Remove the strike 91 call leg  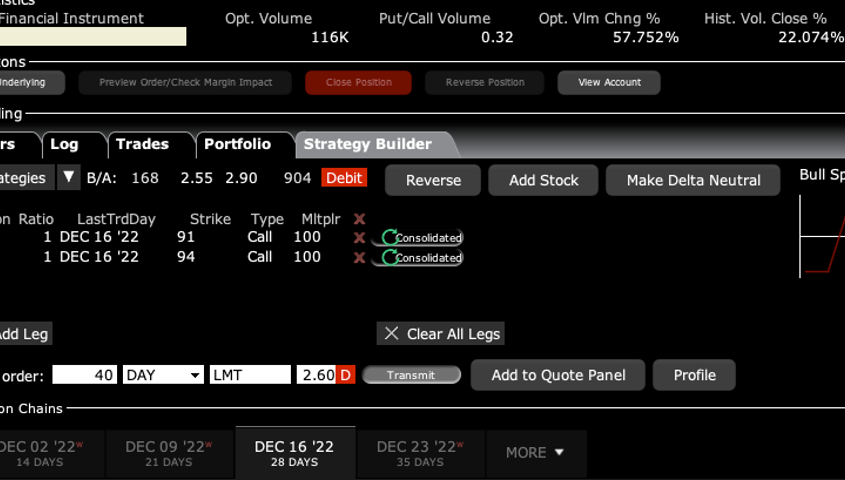(x=359, y=238)
